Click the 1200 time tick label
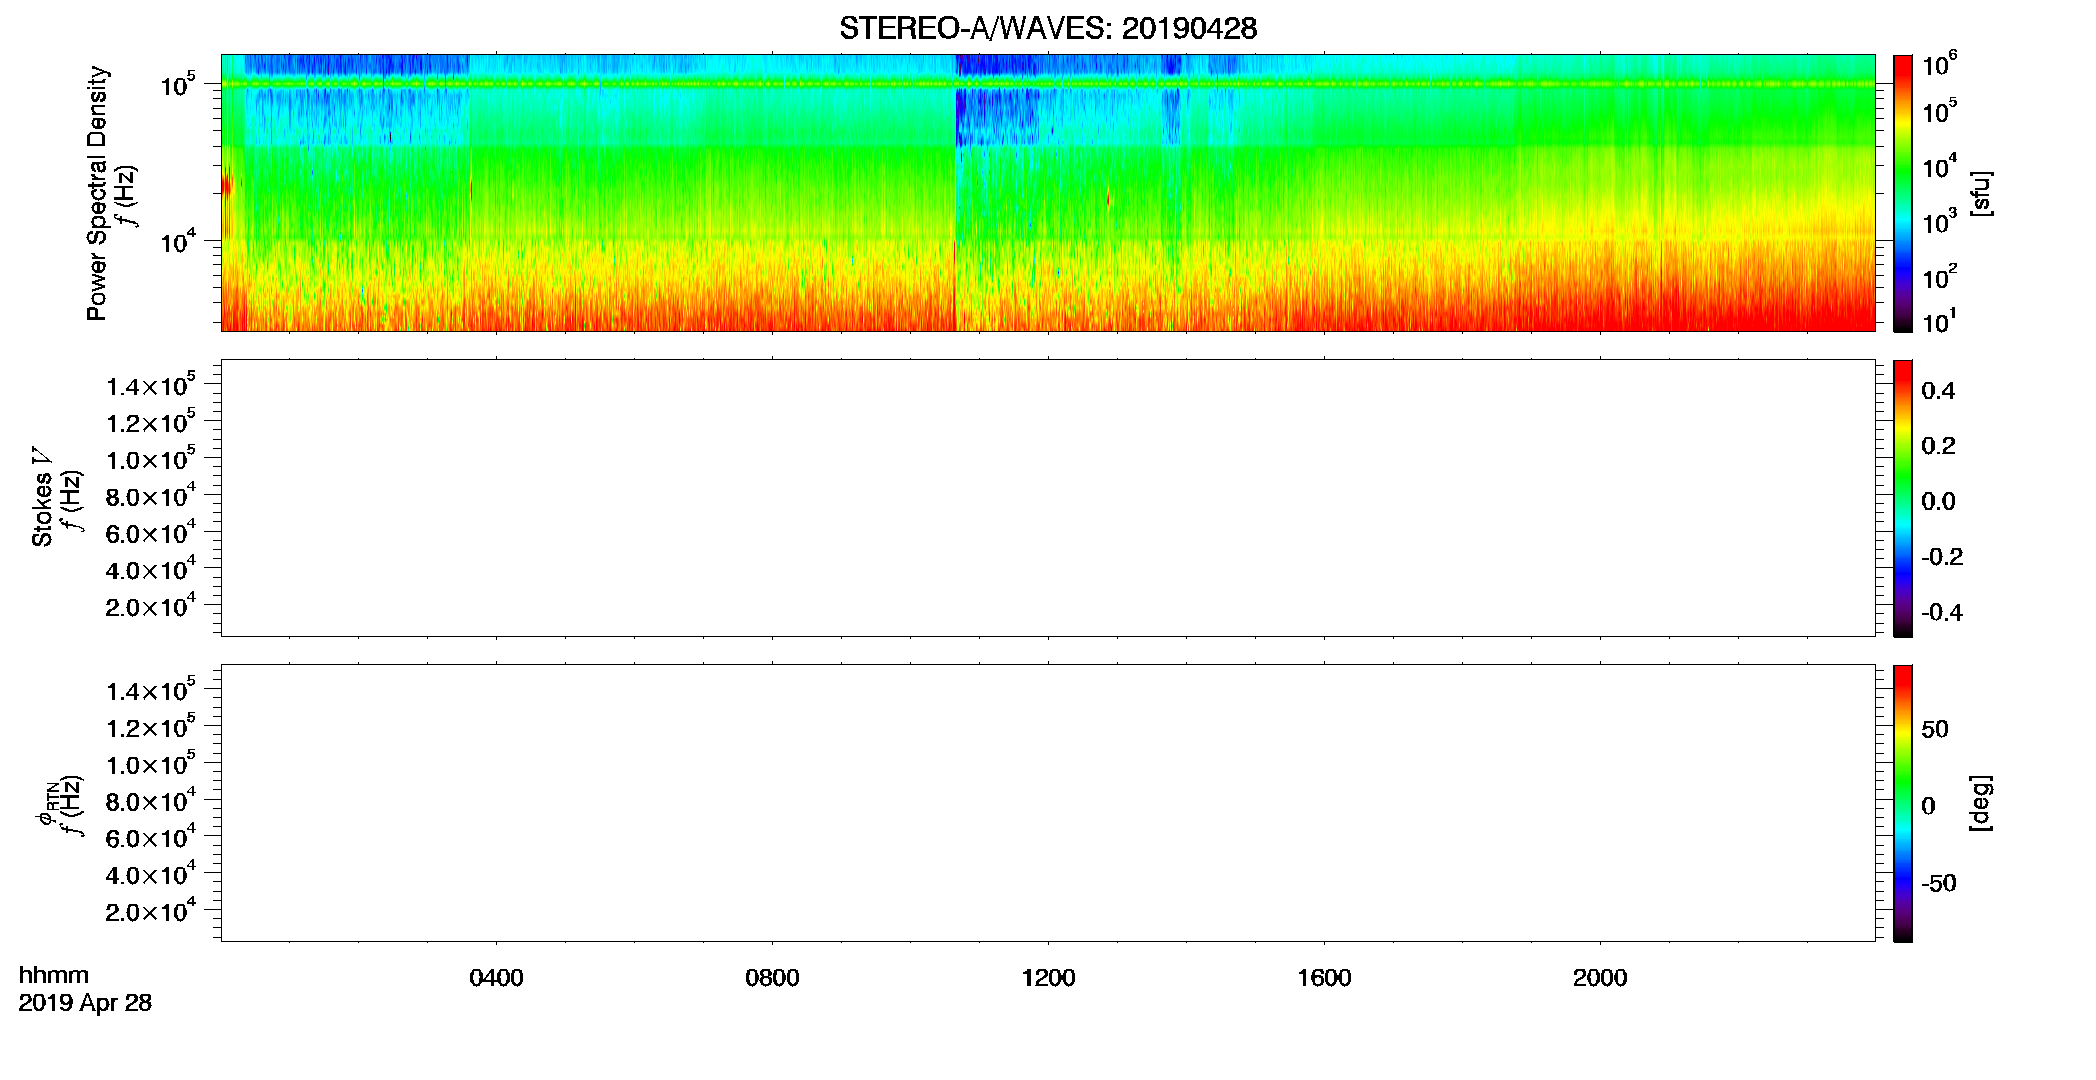The image size is (2096, 1080). coord(1048,978)
